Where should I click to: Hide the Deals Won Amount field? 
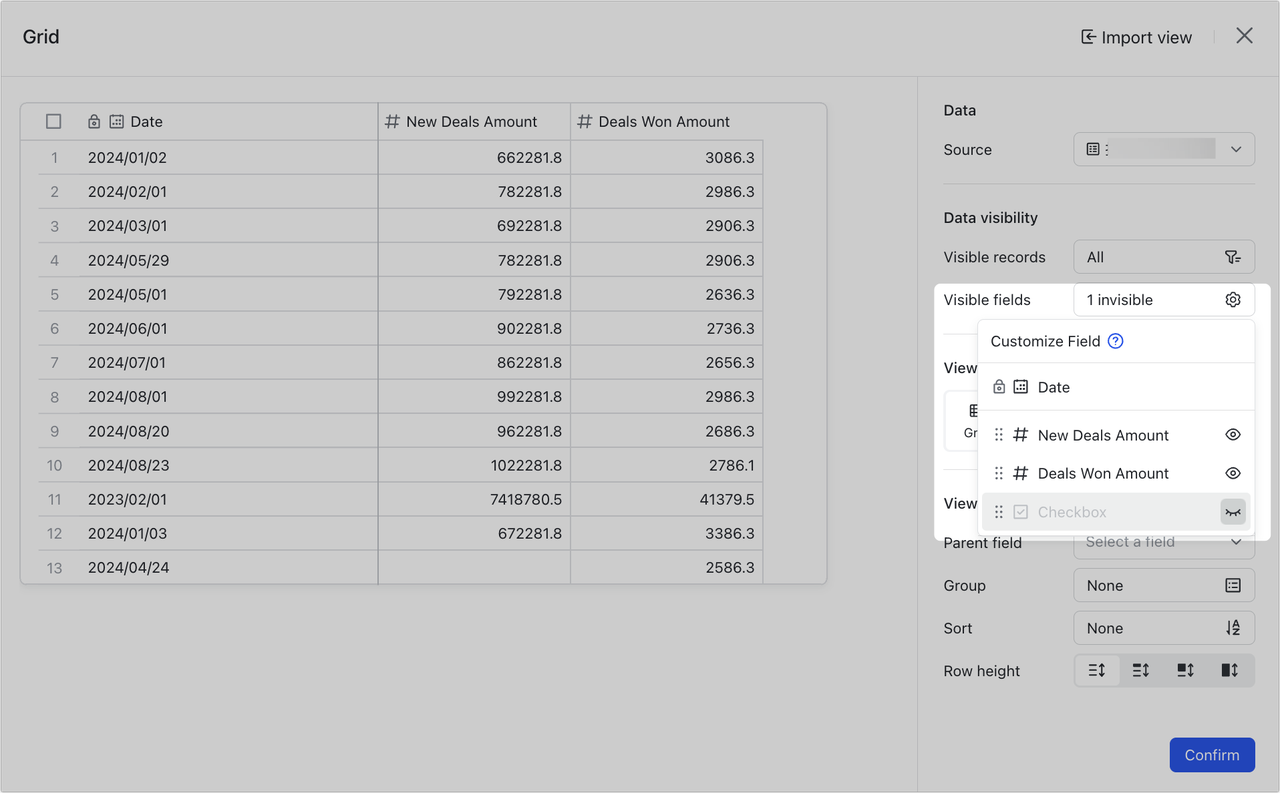[1233, 474]
